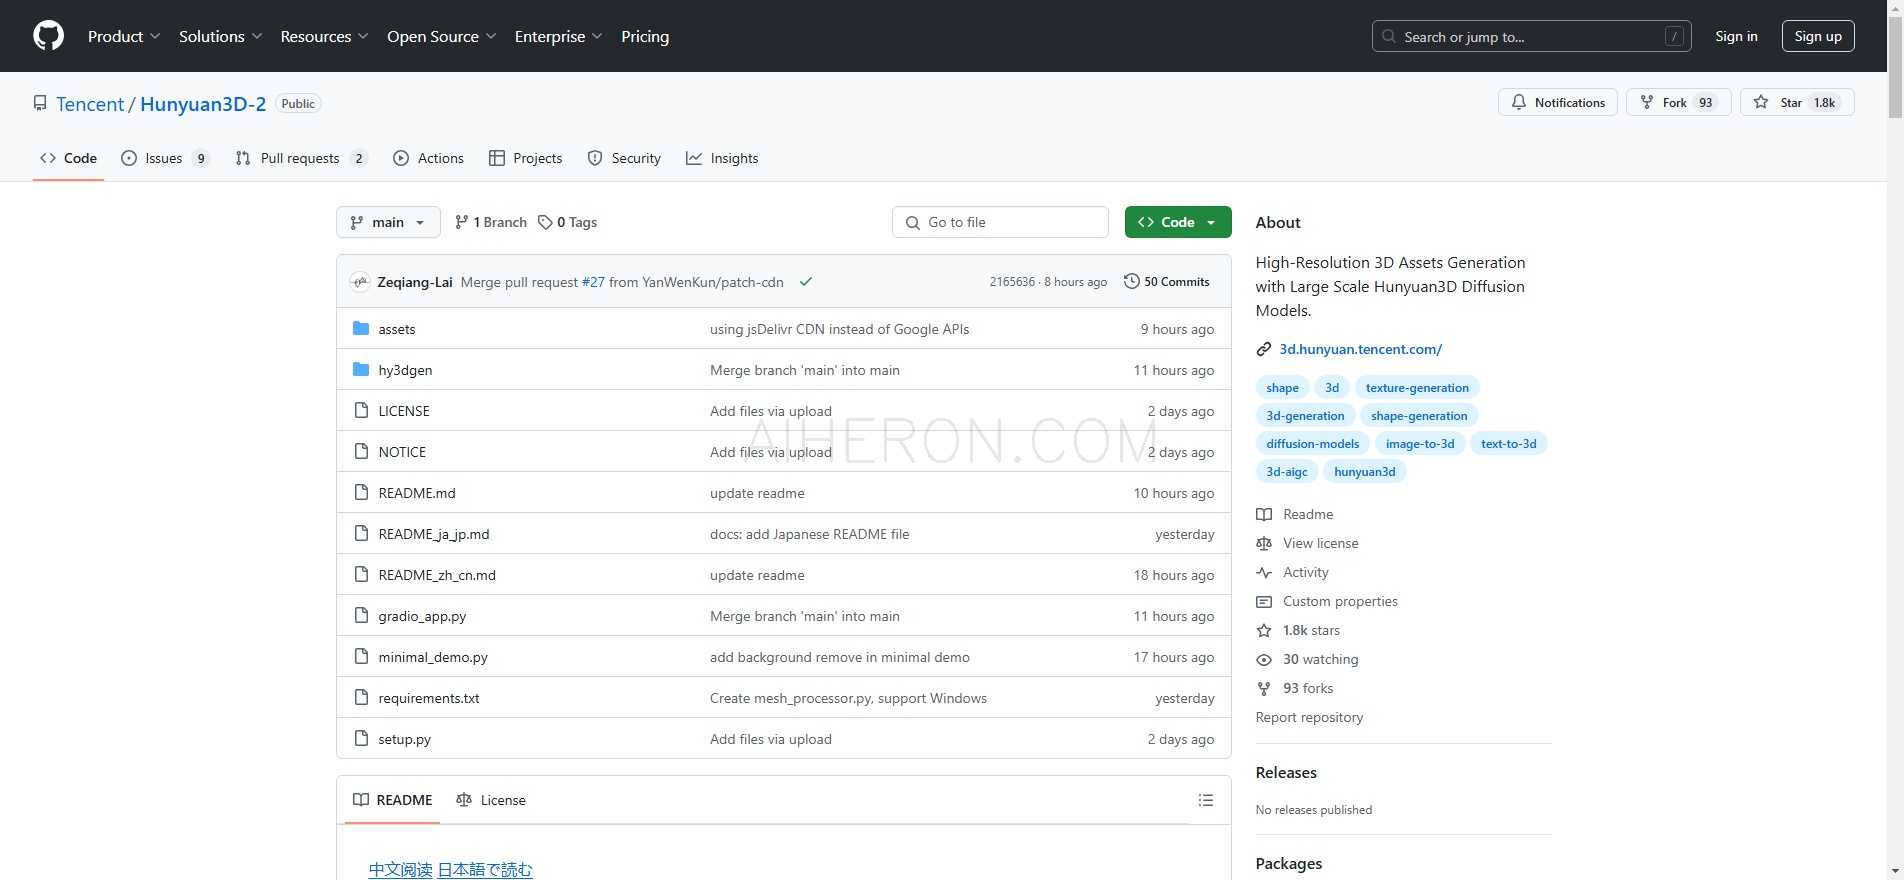Click the link icon beside website URL
Viewport: 1904px width, 880px height.
point(1264,349)
